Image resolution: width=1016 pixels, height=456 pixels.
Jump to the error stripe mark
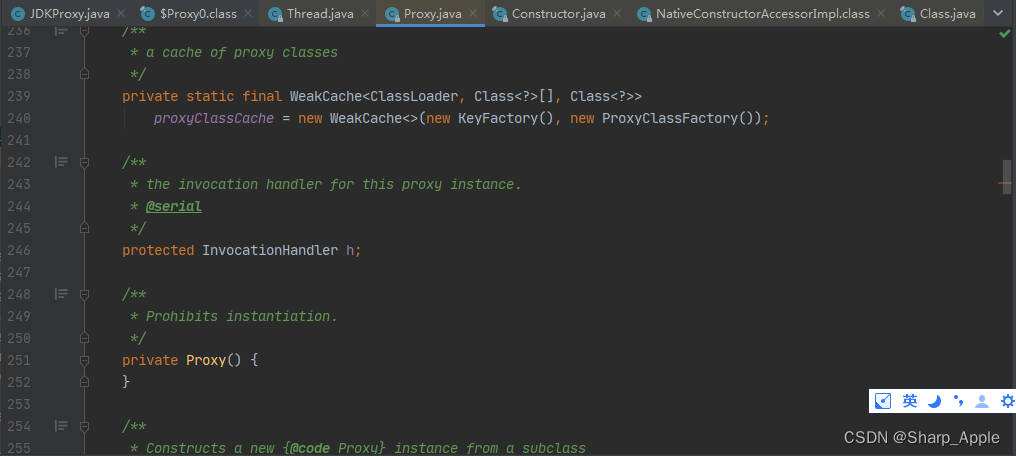tap(1004, 184)
